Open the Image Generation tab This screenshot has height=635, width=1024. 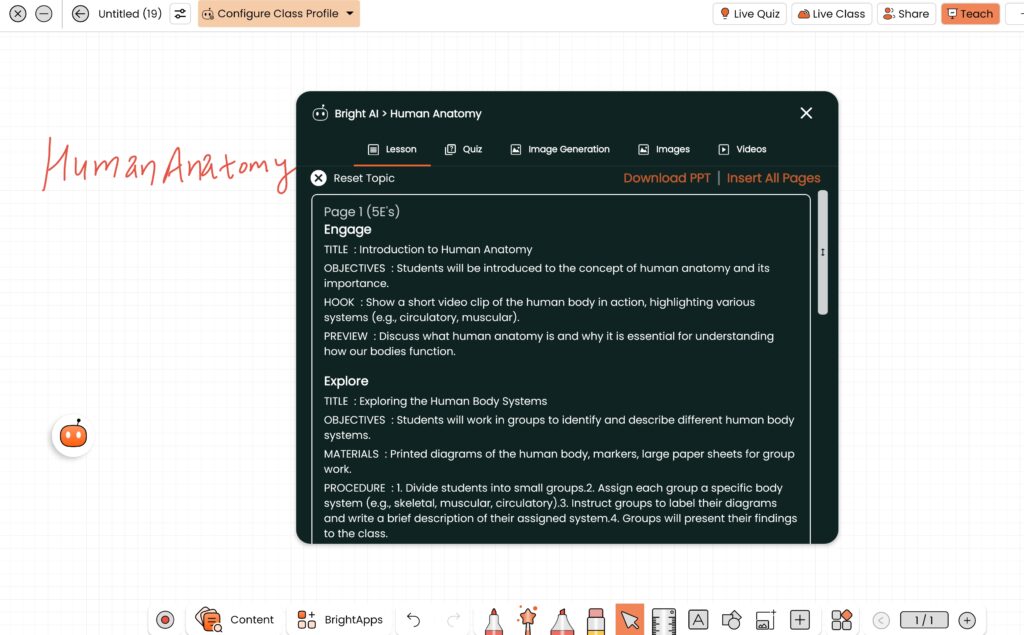pyautogui.click(x=559, y=149)
